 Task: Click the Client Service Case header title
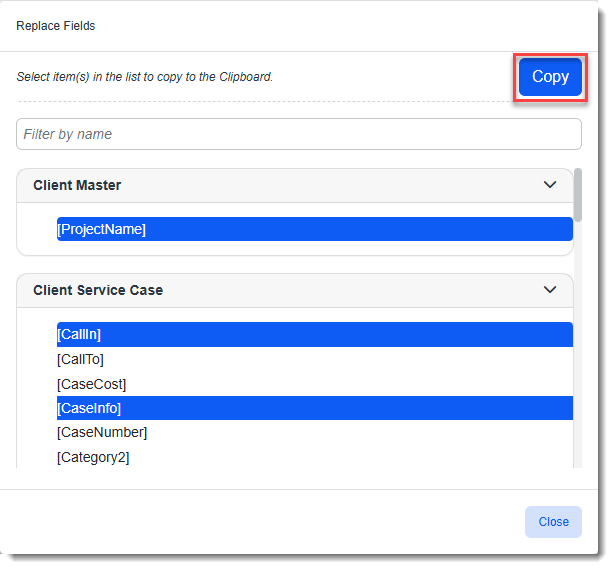98,290
